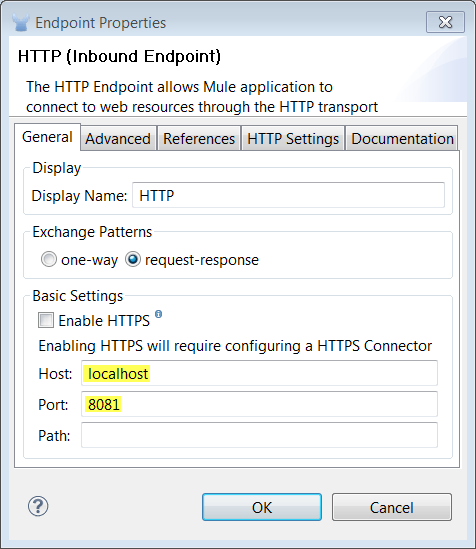Open the Advanced tab

(118, 139)
